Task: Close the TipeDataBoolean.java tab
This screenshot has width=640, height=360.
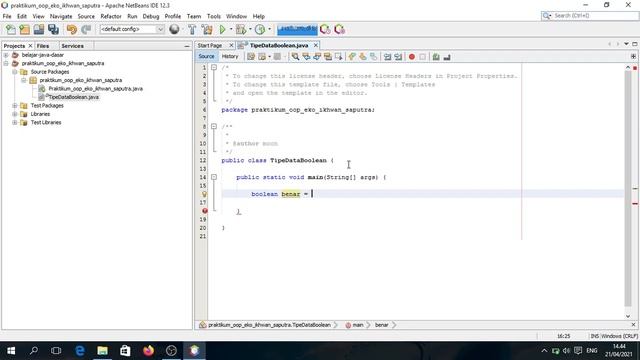Action: point(316,45)
